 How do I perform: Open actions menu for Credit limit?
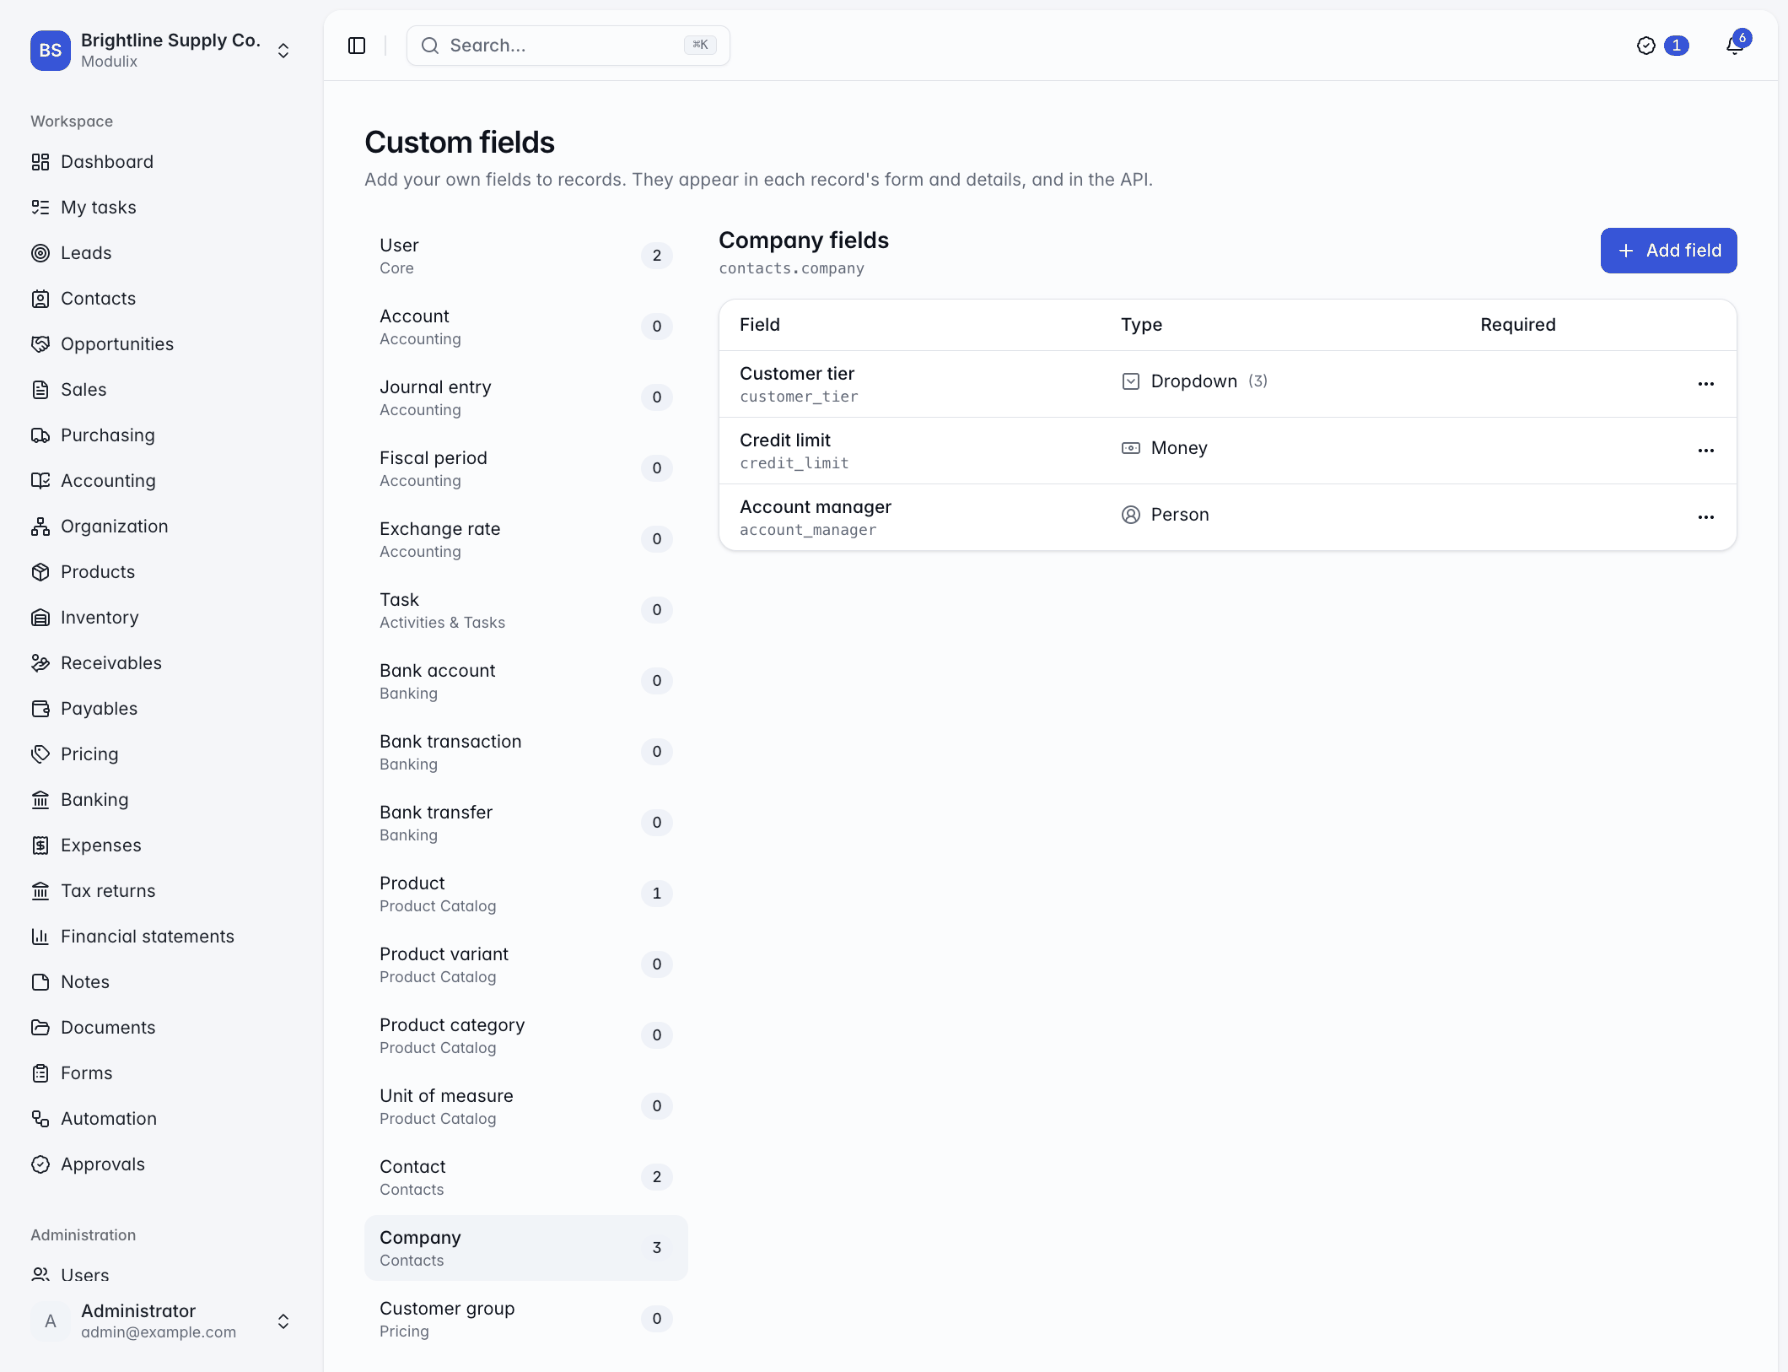point(1706,451)
